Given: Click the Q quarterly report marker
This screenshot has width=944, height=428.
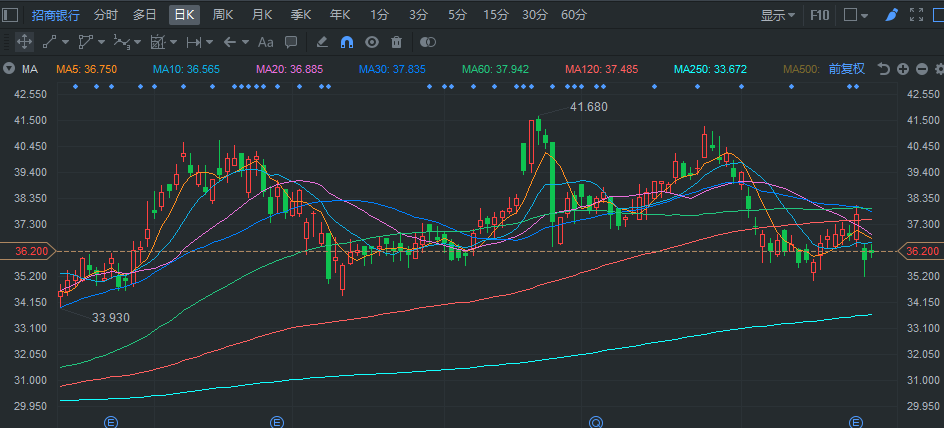Looking at the screenshot, I should coord(595,422).
